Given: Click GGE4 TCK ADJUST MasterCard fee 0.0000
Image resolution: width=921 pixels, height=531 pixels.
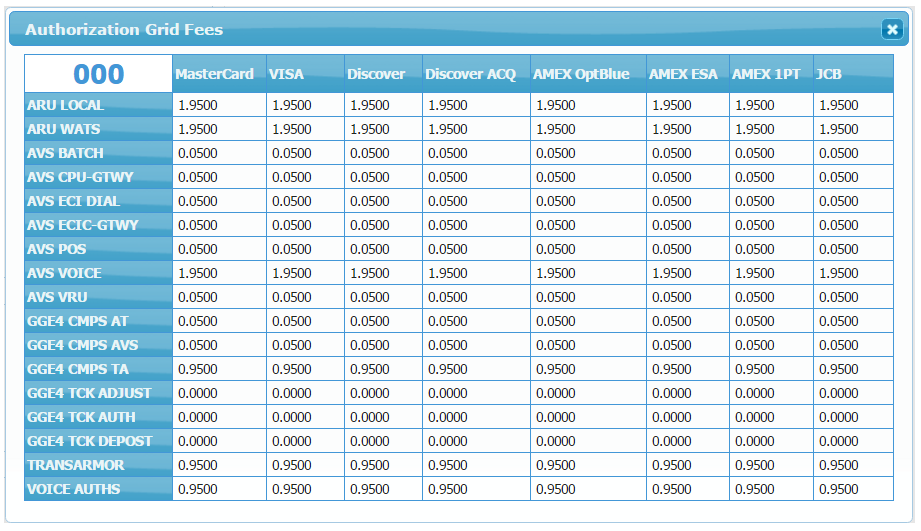Looking at the screenshot, I should pos(219,394).
